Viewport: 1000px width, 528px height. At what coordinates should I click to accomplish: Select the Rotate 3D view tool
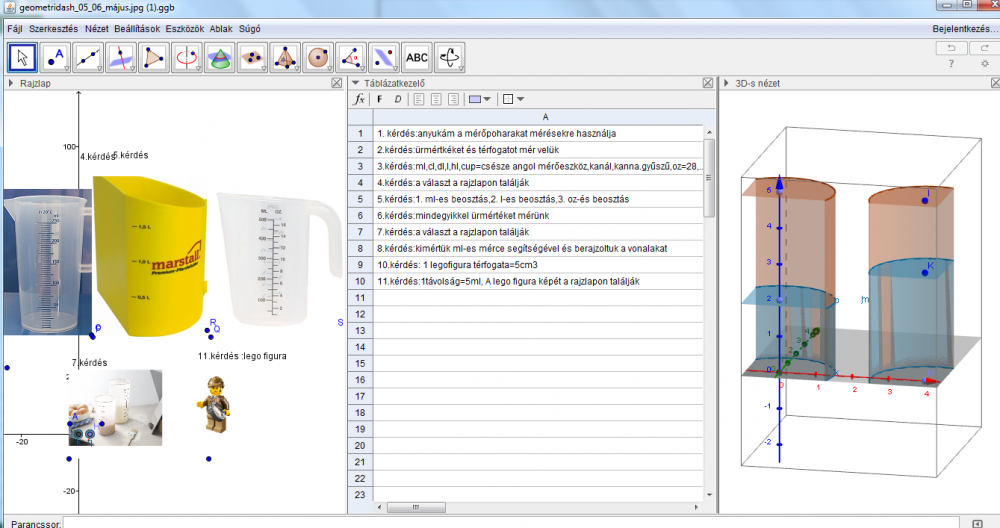click(450, 57)
